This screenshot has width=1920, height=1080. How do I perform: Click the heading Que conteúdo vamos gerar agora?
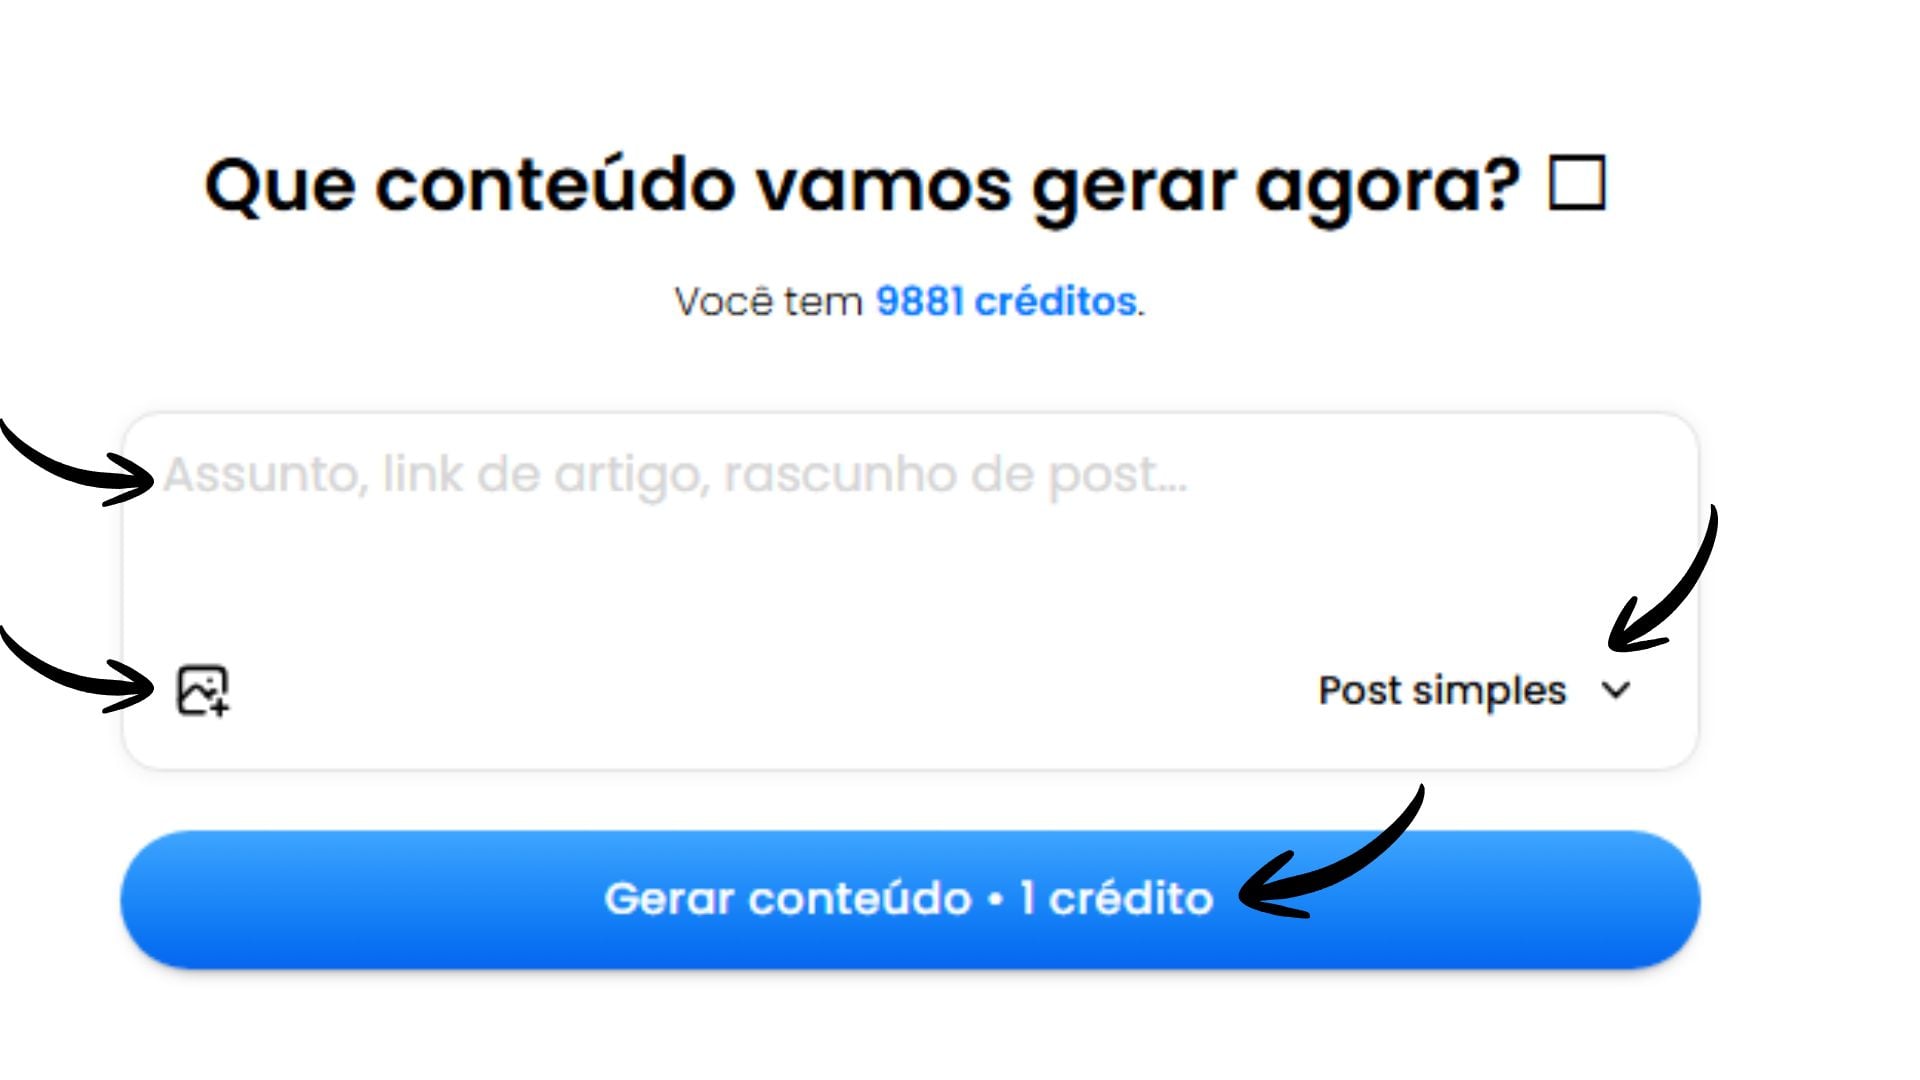[863, 187]
